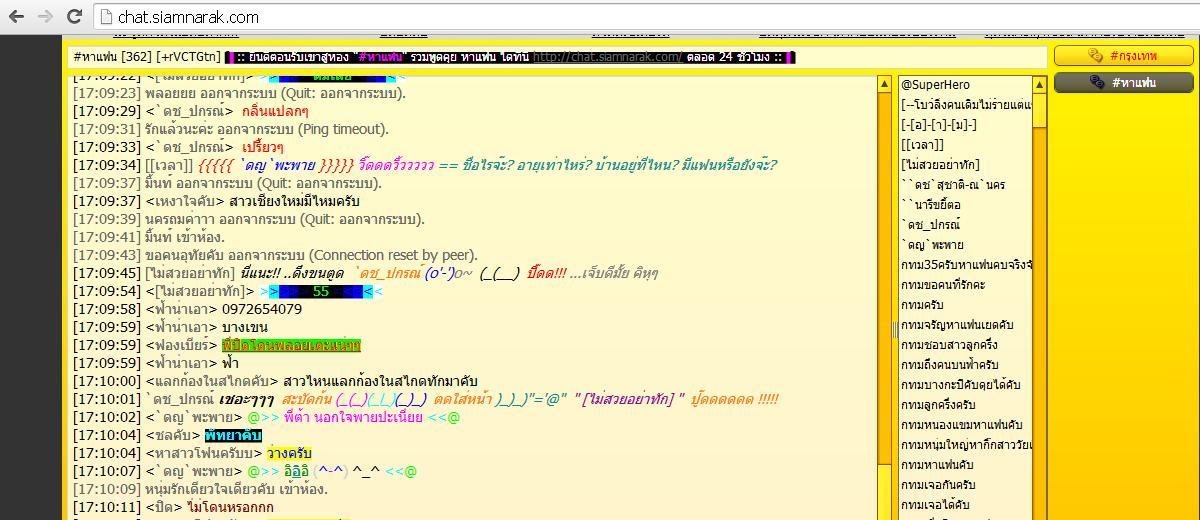Click the green highlighted ฟองเบียร์ message
Viewport: 1200px width, 520px height.
click(292, 345)
